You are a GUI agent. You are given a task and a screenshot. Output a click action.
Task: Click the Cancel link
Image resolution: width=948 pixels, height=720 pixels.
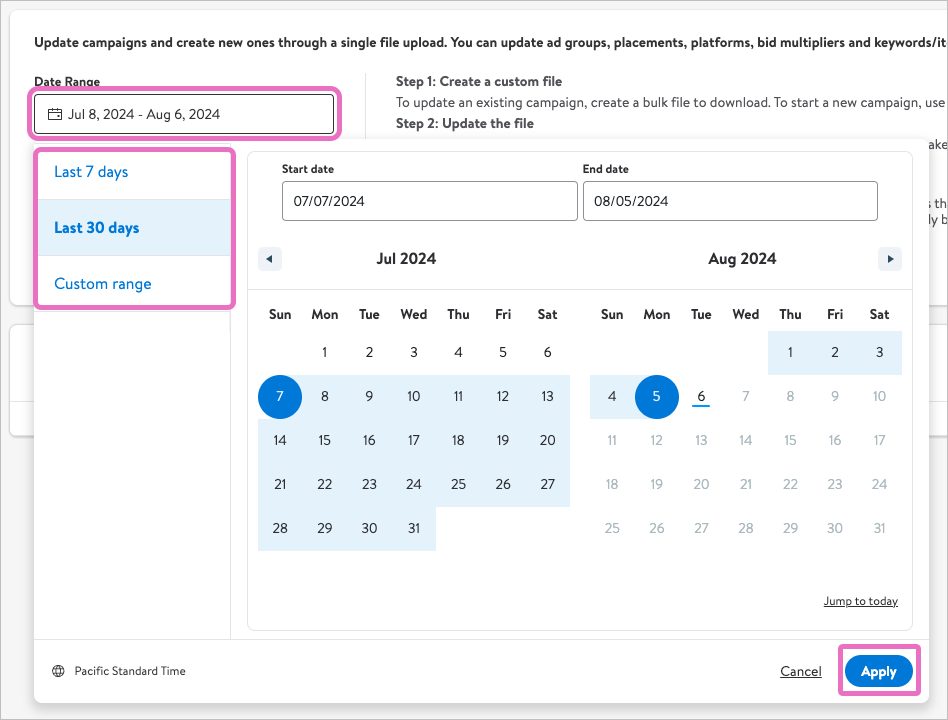point(800,671)
